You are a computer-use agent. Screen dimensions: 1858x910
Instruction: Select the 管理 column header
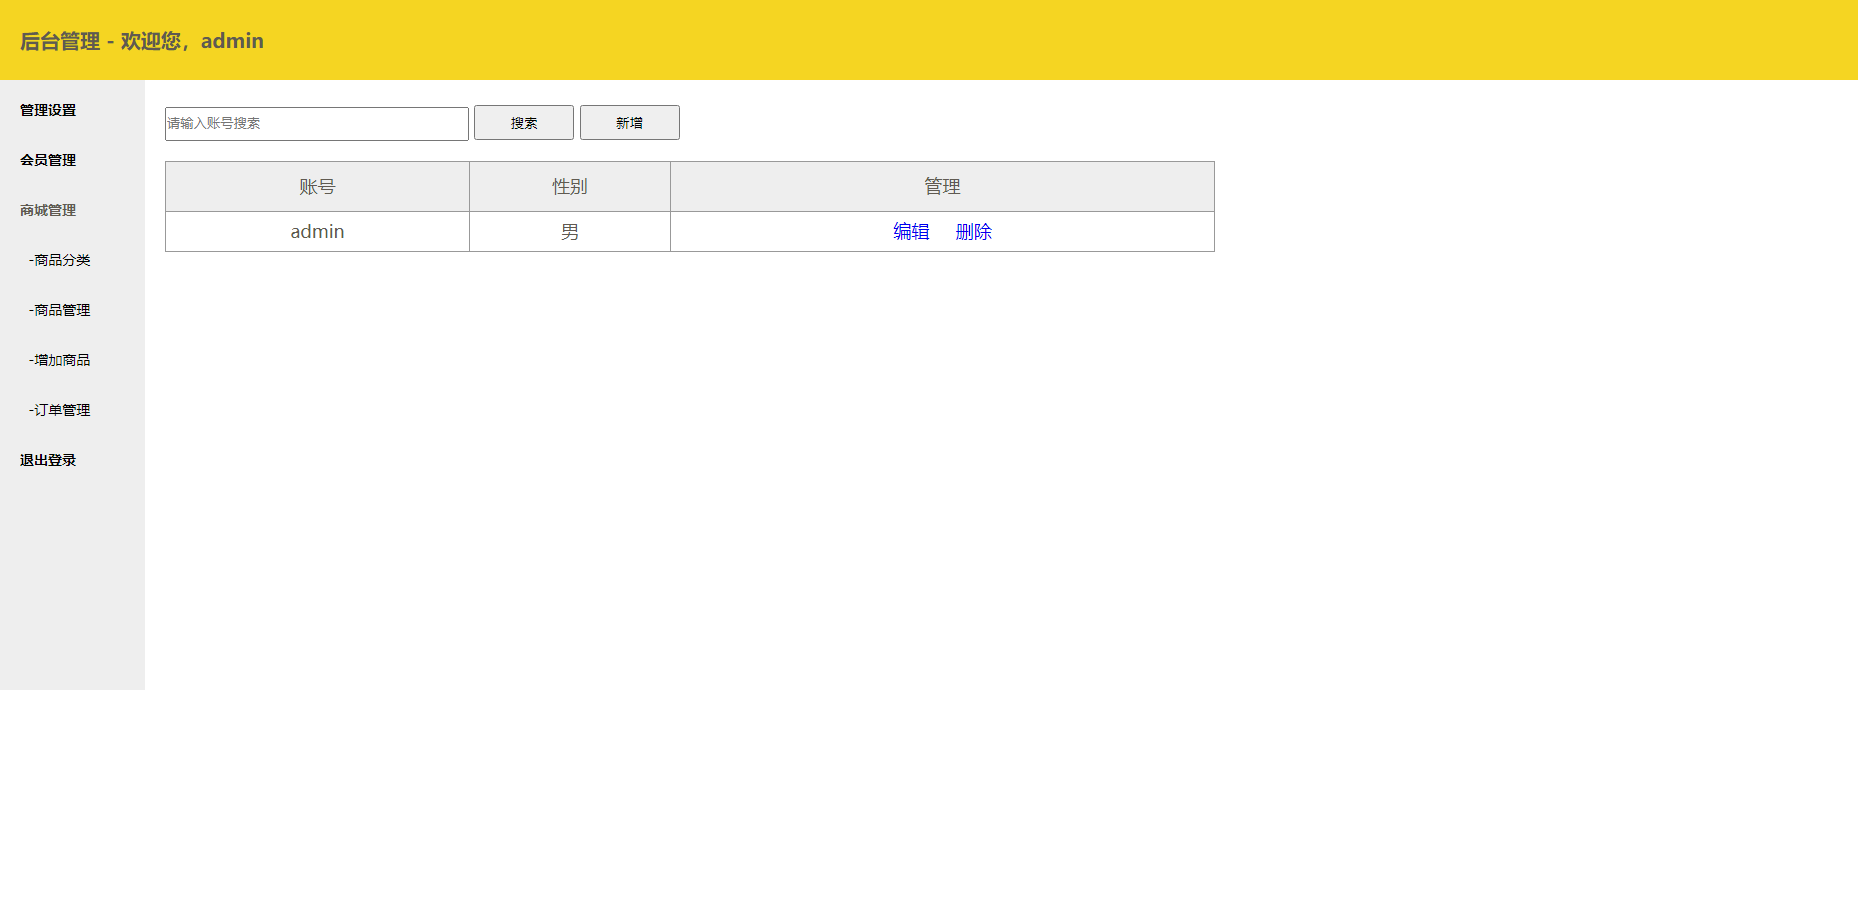(x=942, y=187)
